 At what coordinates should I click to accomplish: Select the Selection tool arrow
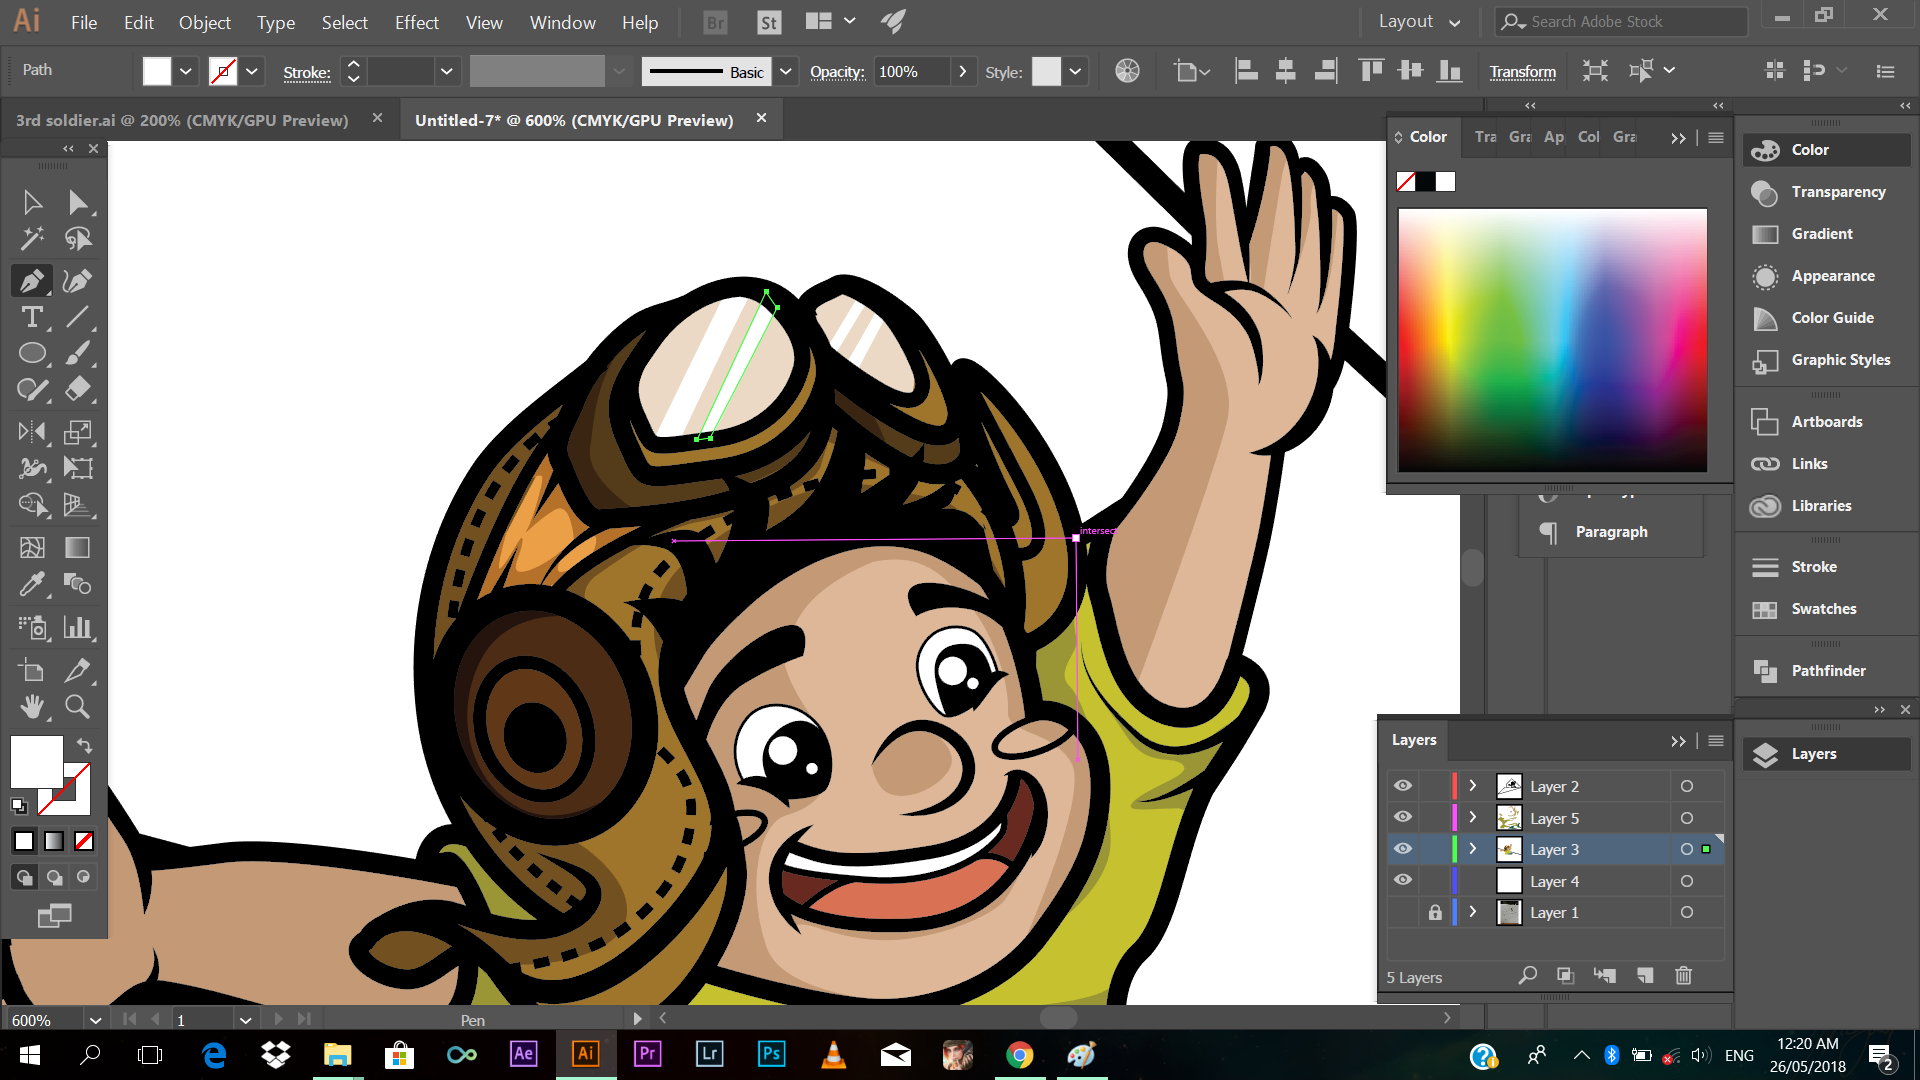[x=32, y=203]
